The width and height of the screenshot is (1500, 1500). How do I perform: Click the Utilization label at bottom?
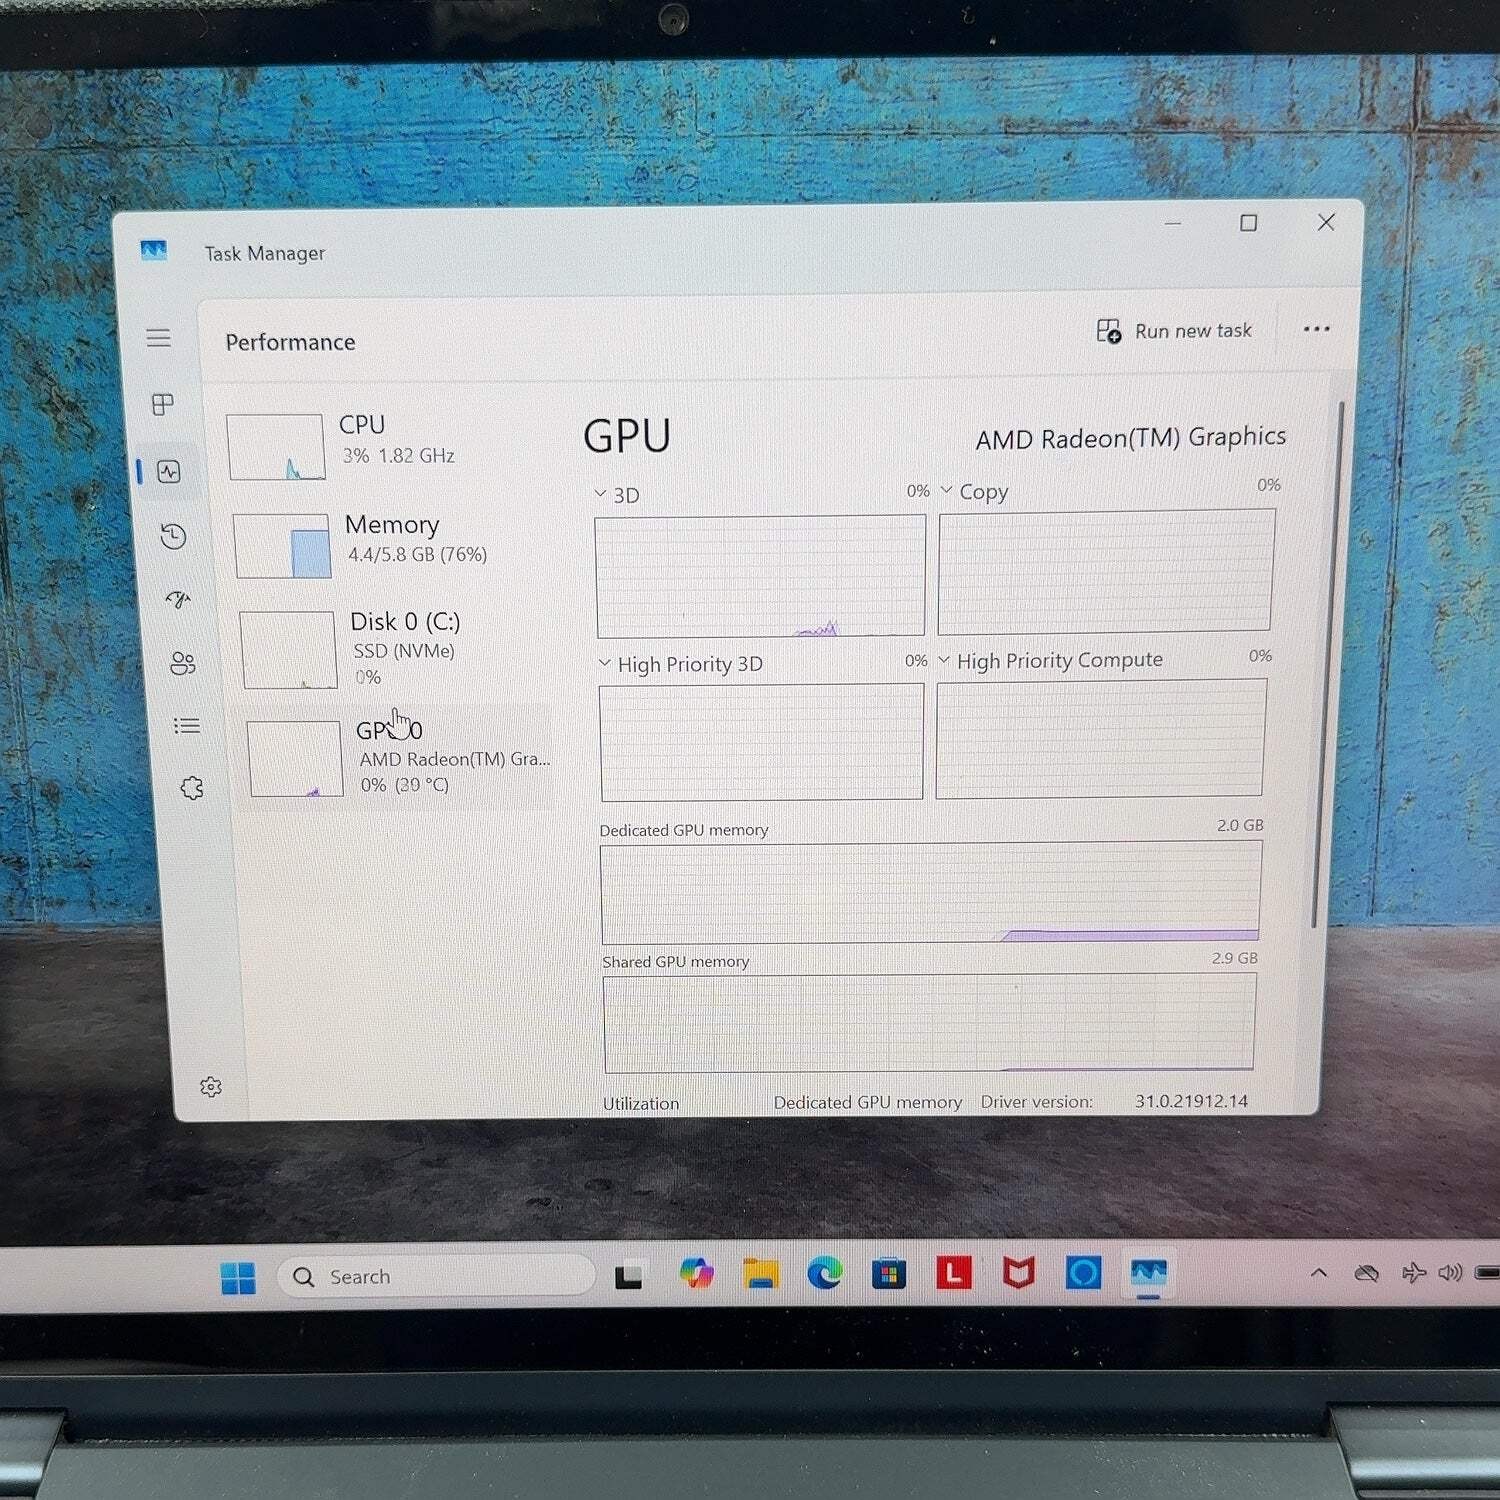[x=641, y=1104]
